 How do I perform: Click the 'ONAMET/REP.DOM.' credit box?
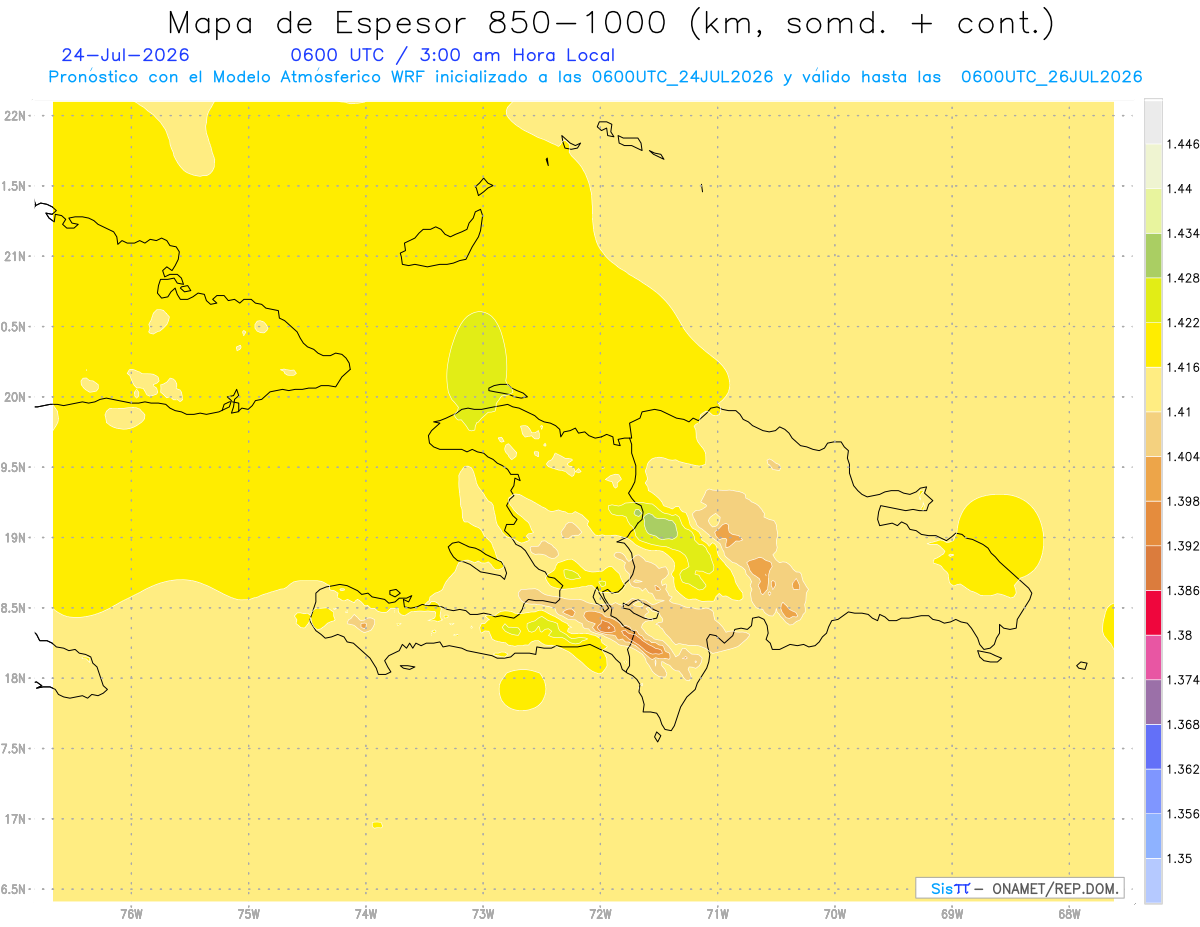[1020, 888]
